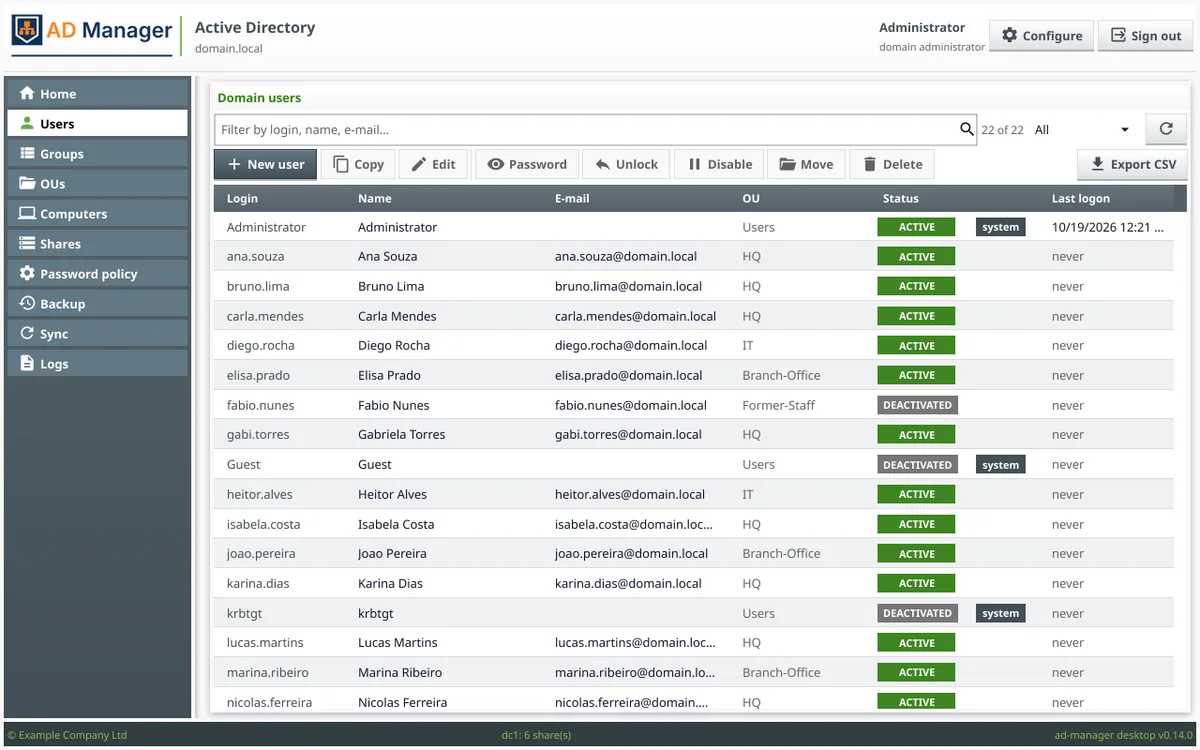This screenshot has width=1200, height=750.
Task: Select the ana.souza login cell
Action: click(x=256, y=256)
